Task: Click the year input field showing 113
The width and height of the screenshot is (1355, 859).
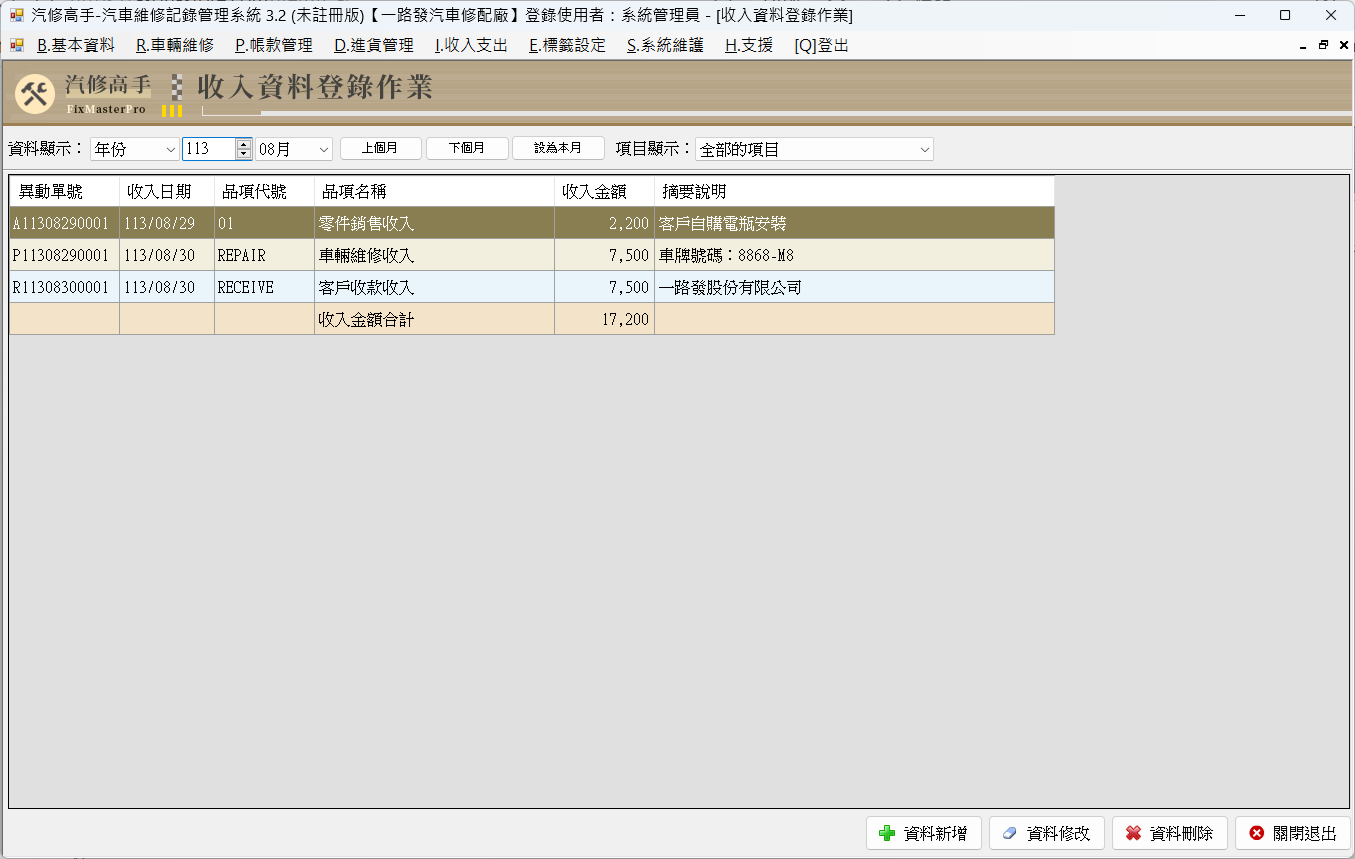Action: point(209,149)
